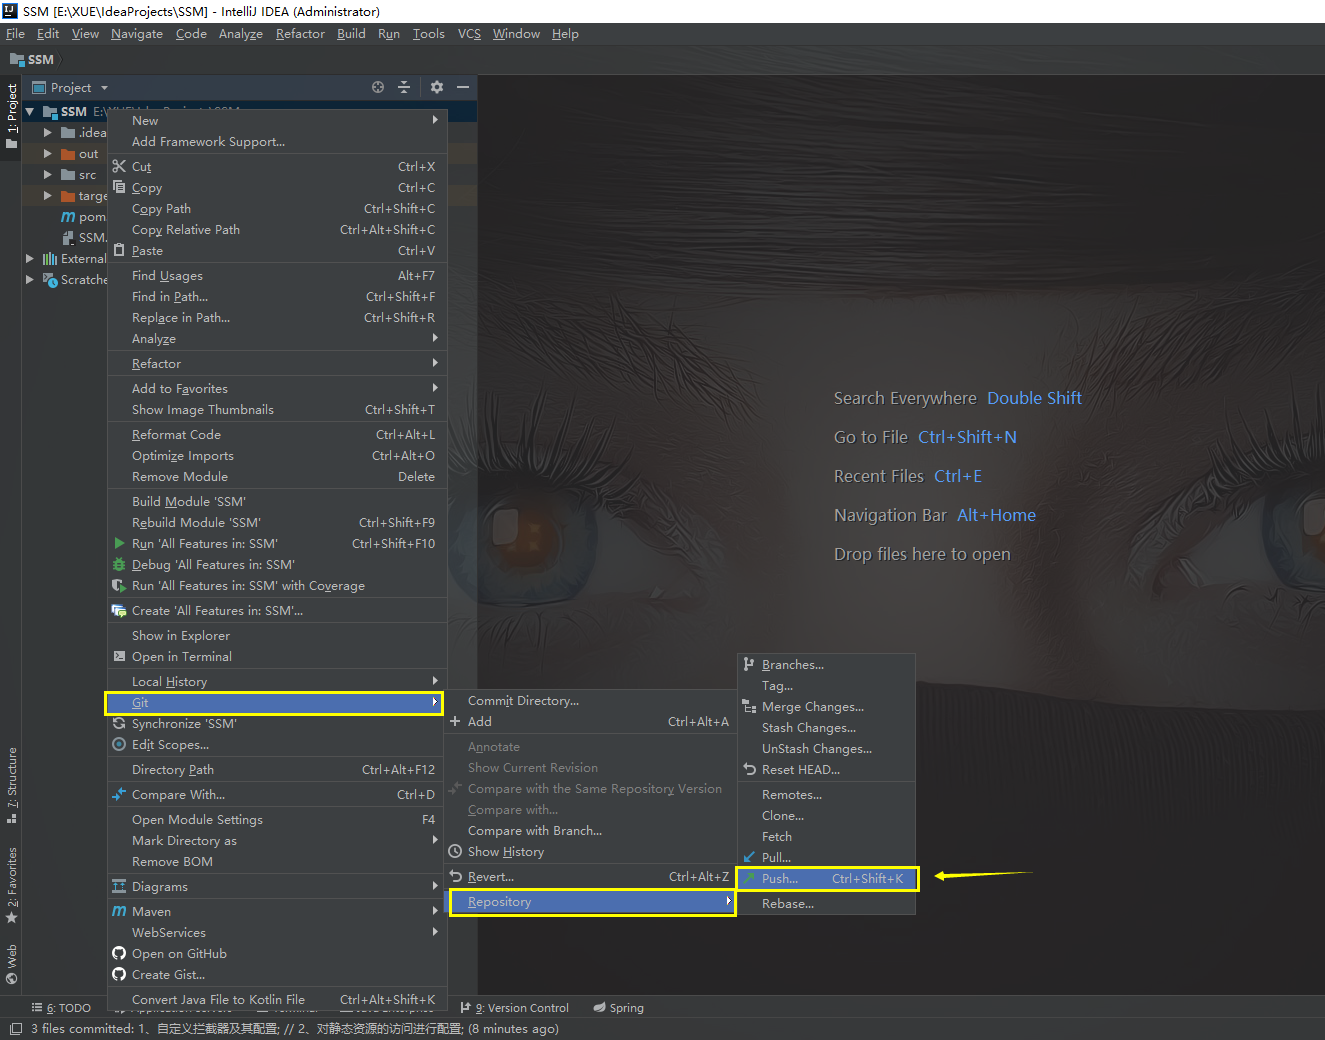Click the Run with Coverage shield icon

click(119, 585)
